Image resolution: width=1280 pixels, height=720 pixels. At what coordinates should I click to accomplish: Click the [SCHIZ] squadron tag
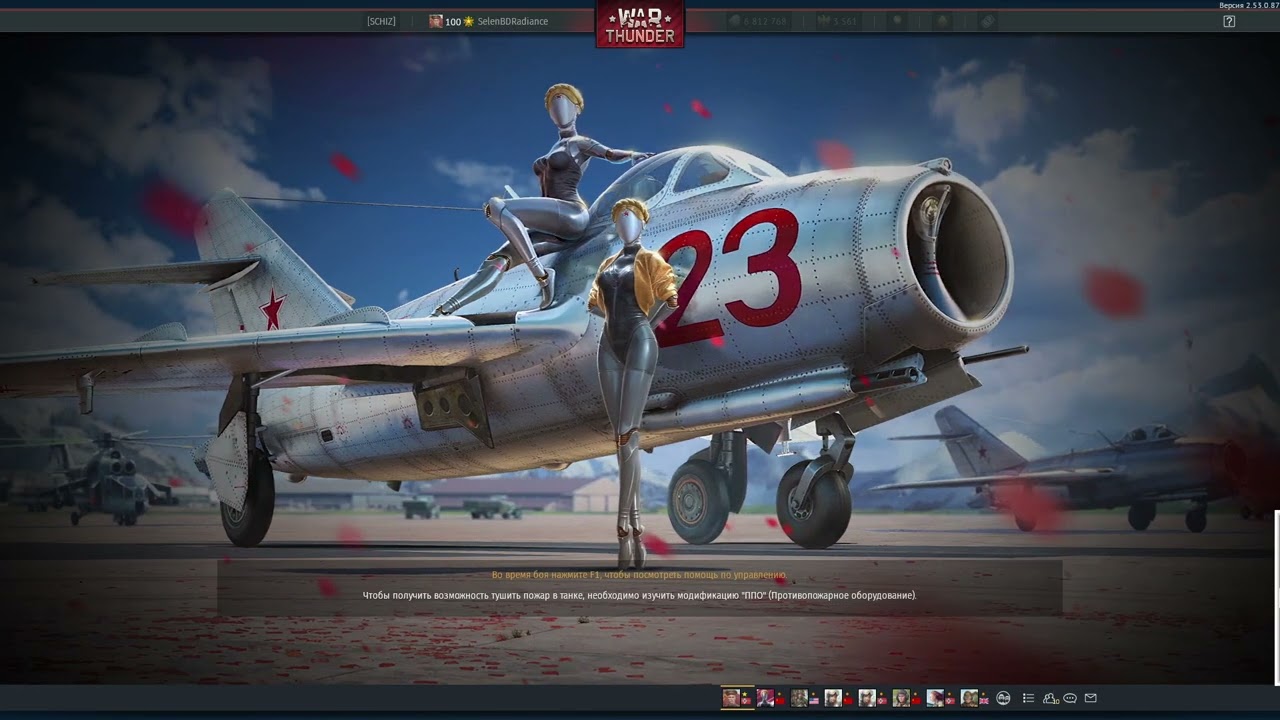pos(381,21)
